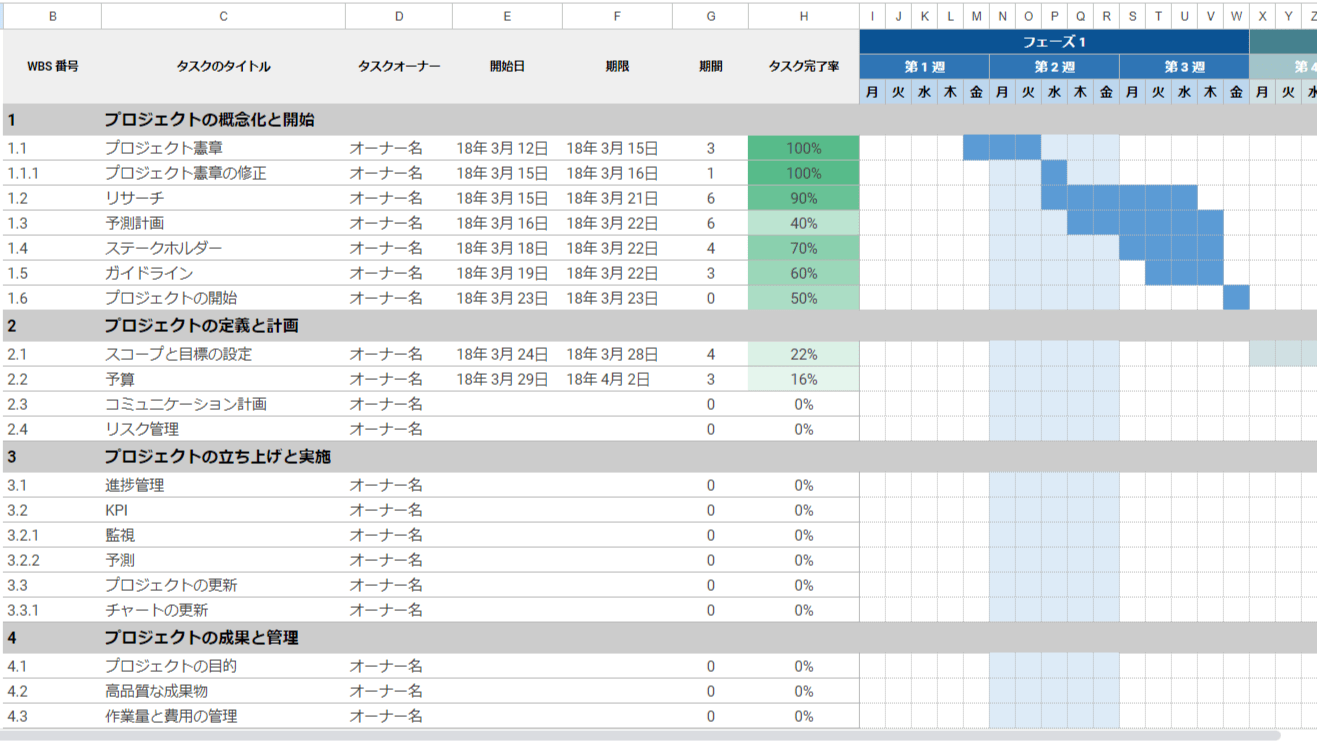The width and height of the screenshot is (1317, 741).
Task: Click the owner cell in the KPI row
Action: [386, 510]
